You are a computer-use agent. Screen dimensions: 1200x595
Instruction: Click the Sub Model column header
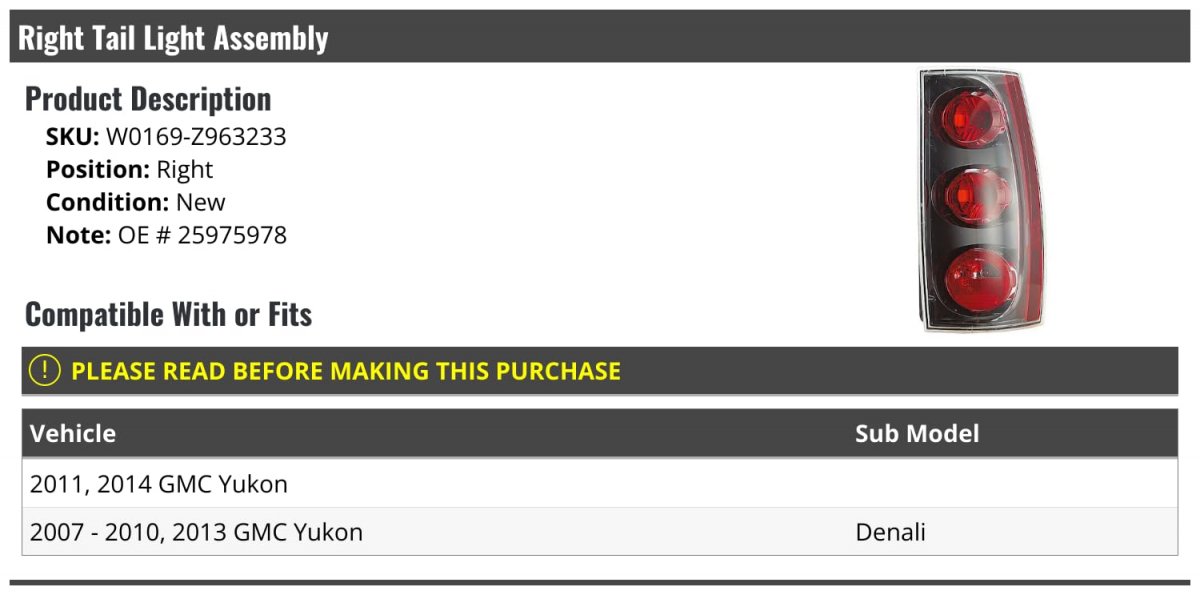click(917, 433)
